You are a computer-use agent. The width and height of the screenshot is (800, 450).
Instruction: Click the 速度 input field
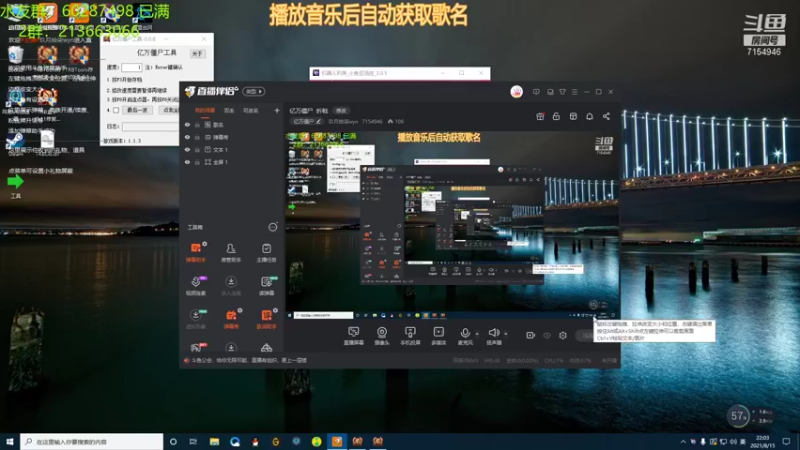click(131, 67)
